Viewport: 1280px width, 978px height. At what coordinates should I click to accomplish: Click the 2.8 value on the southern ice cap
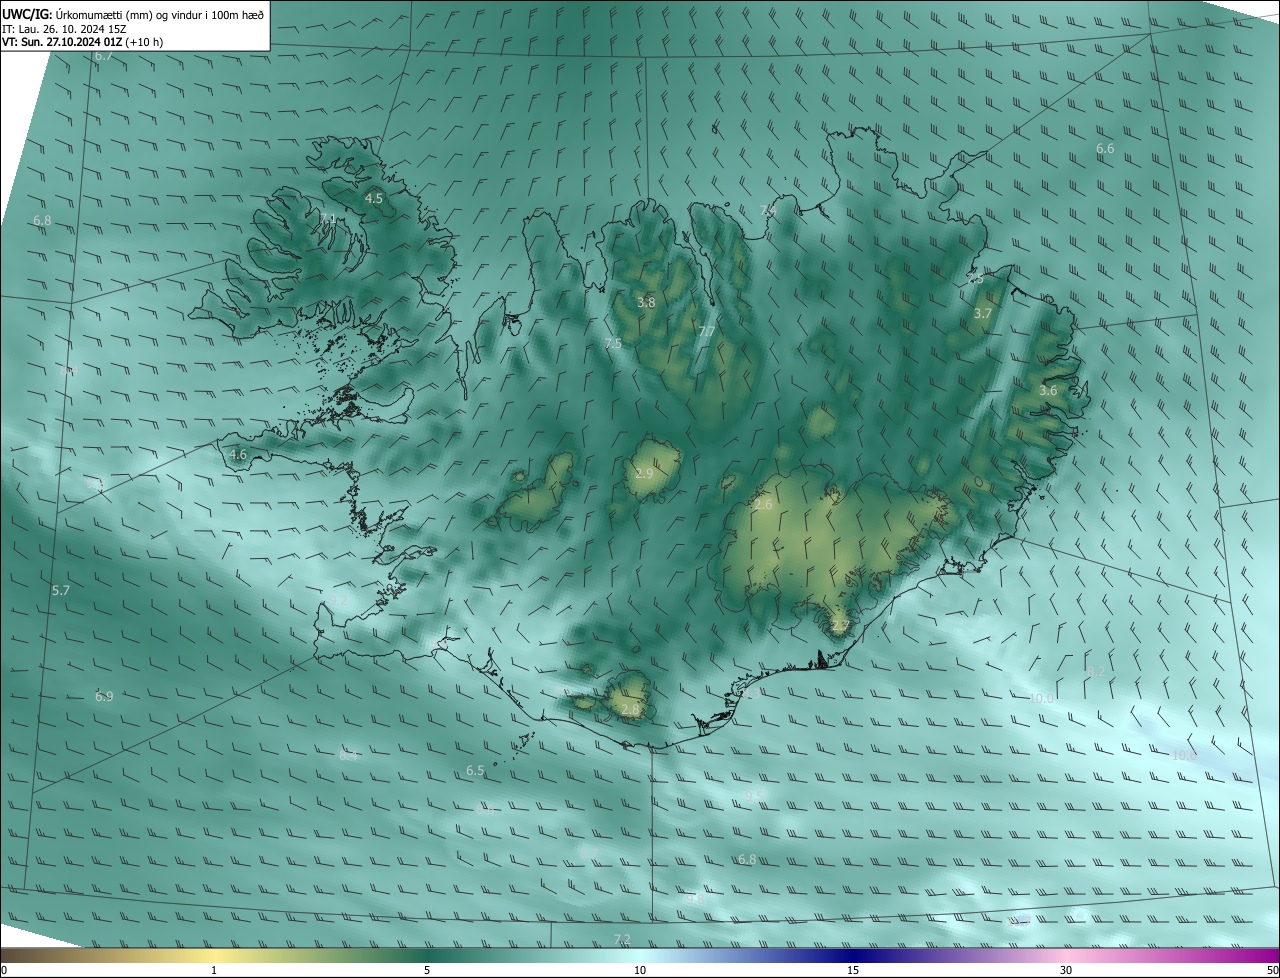point(630,709)
